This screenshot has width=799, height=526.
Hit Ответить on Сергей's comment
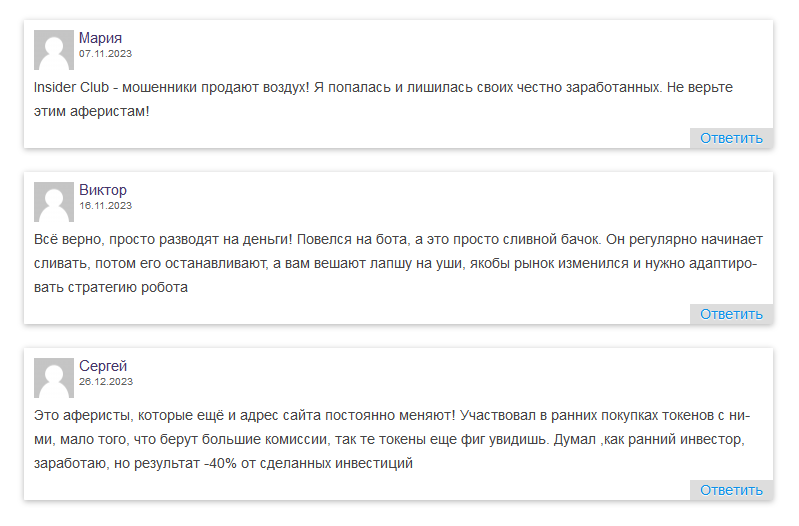point(731,490)
